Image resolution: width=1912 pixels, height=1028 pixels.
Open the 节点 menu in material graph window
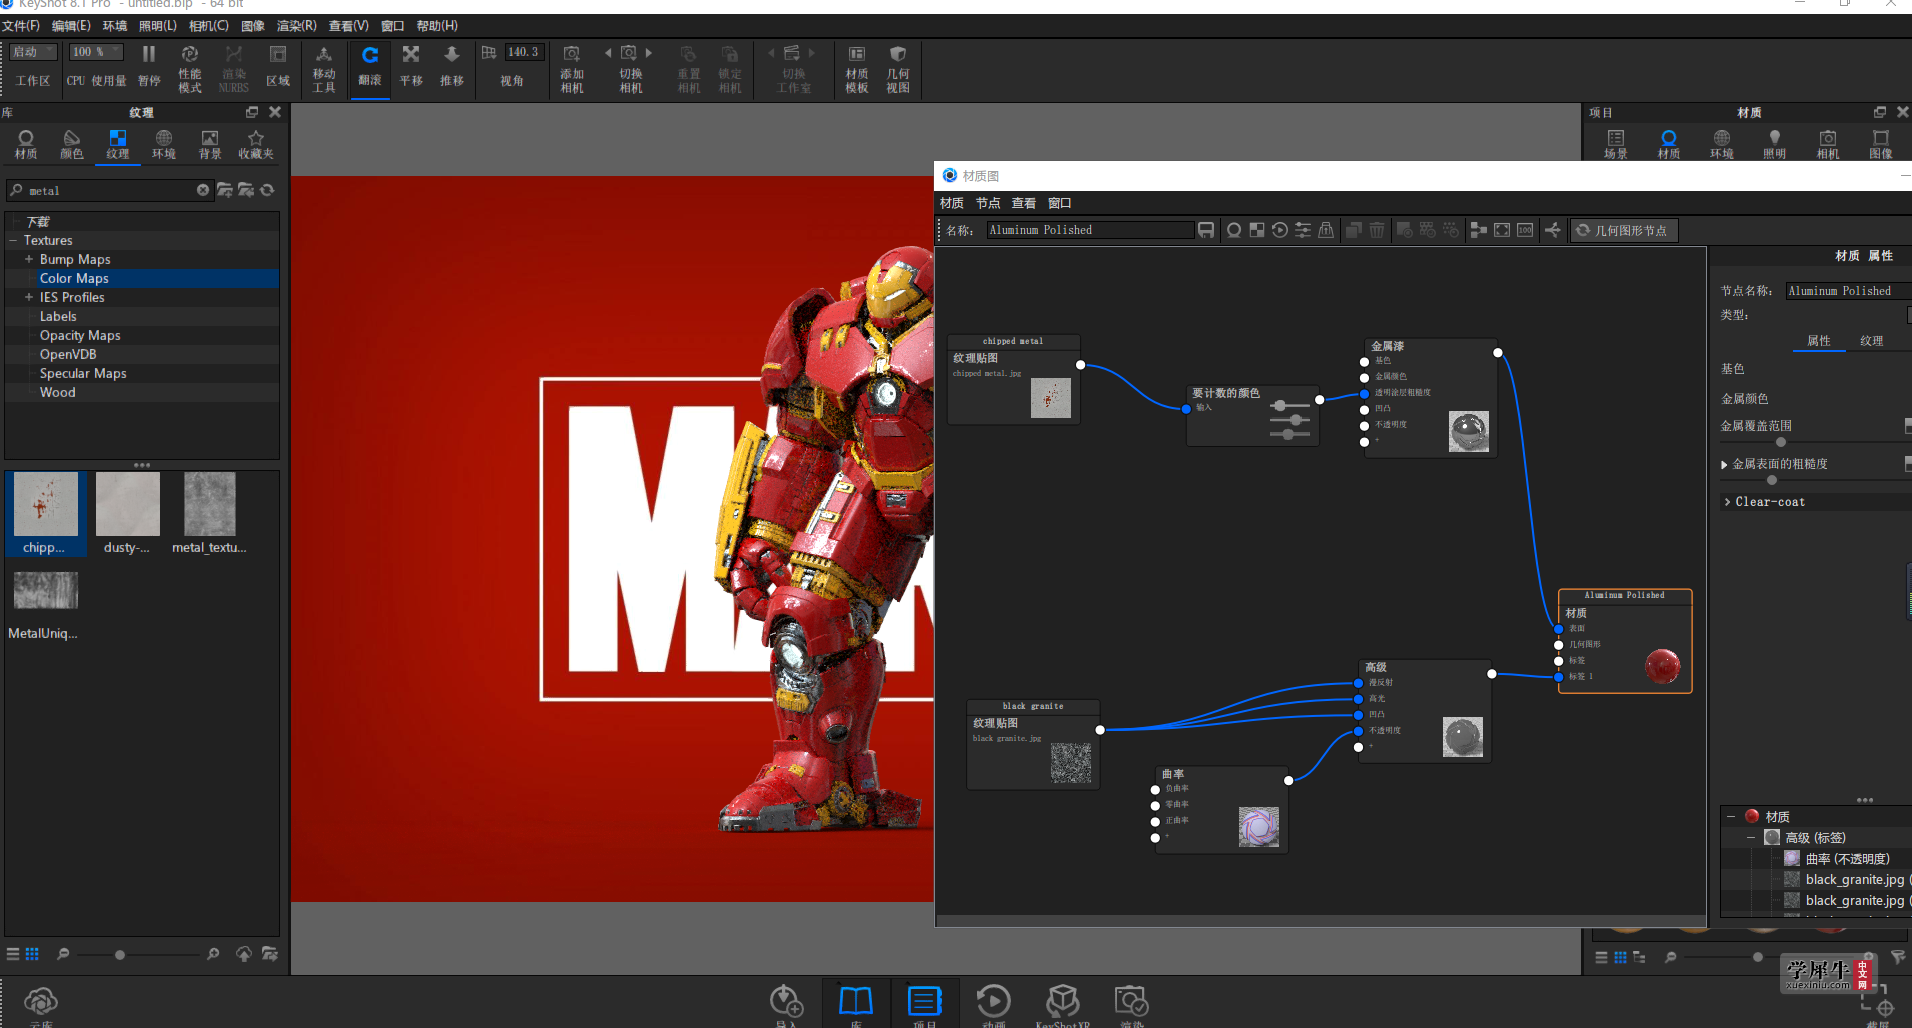coord(988,203)
